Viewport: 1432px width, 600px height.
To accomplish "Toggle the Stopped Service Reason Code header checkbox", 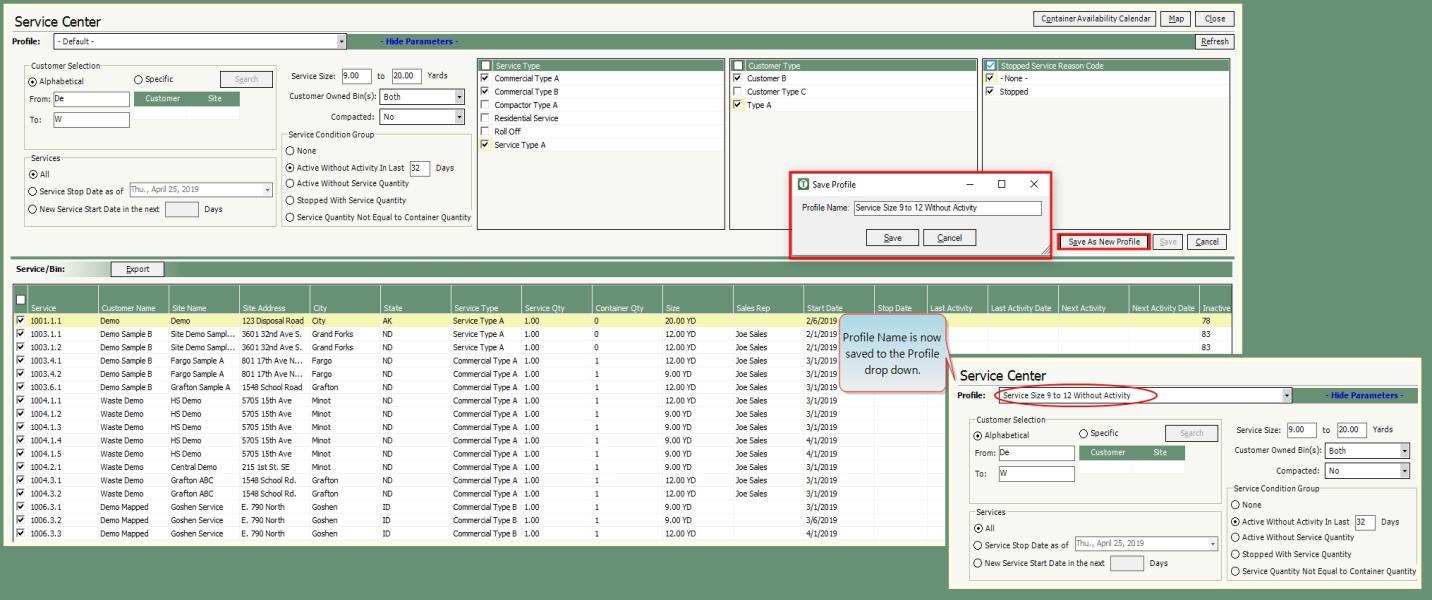I will pyautogui.click(x=990, y=66).
